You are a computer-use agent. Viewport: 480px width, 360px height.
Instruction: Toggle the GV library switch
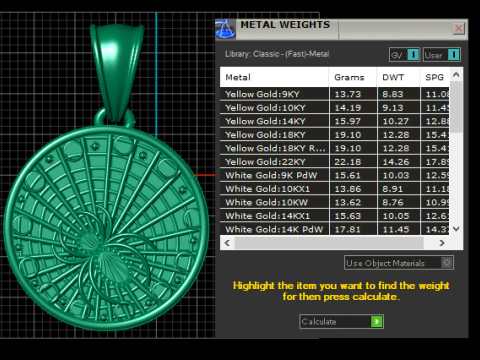404,55
